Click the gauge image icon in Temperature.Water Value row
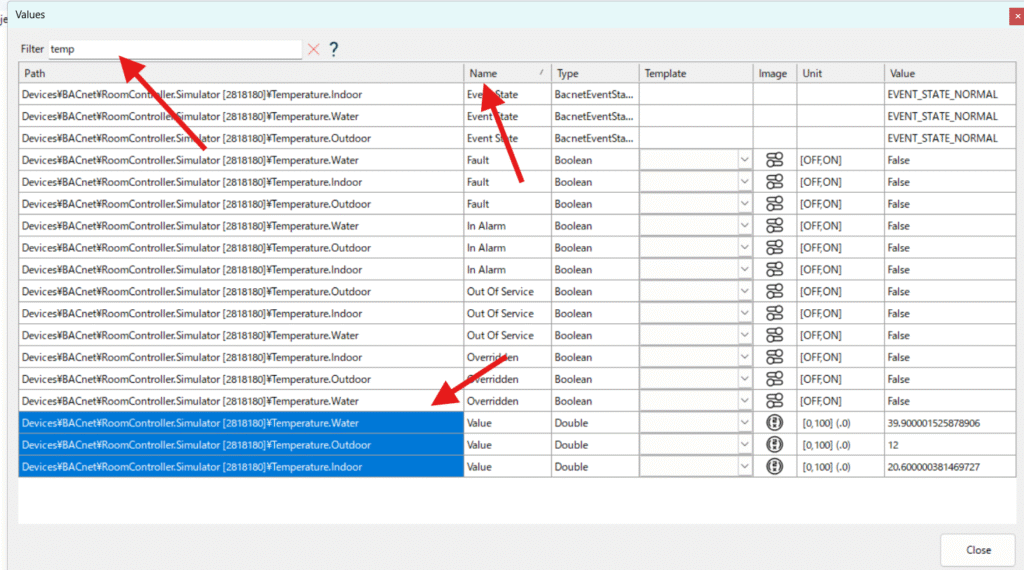 click(x=774, y=423)
